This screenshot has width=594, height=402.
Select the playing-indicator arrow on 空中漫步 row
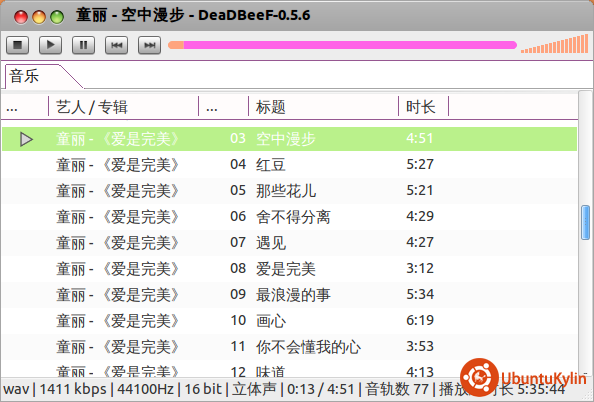[26, 139]
